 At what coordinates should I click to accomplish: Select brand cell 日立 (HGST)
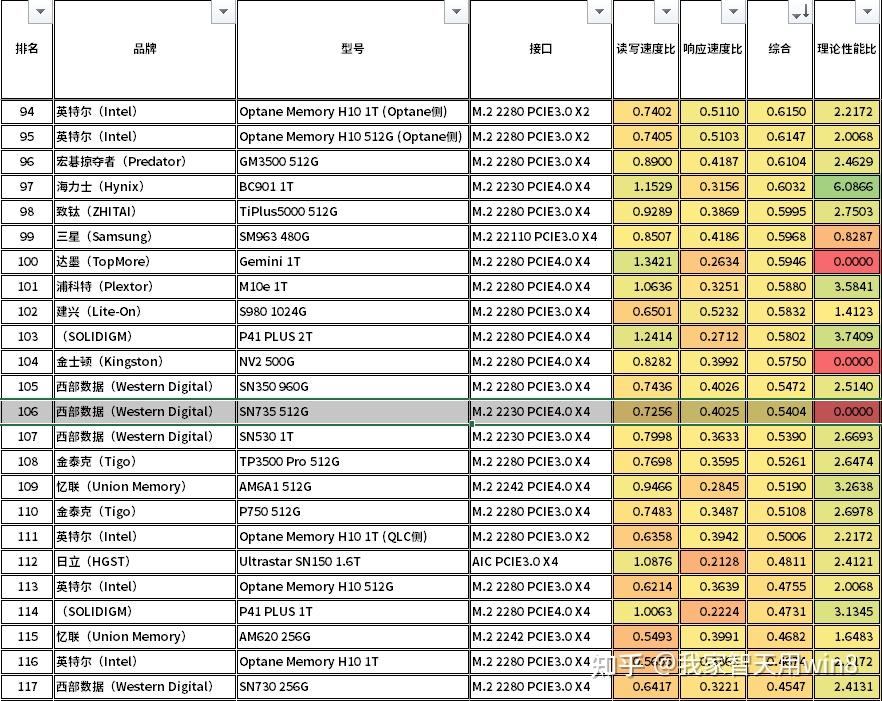tap(145, 561)
